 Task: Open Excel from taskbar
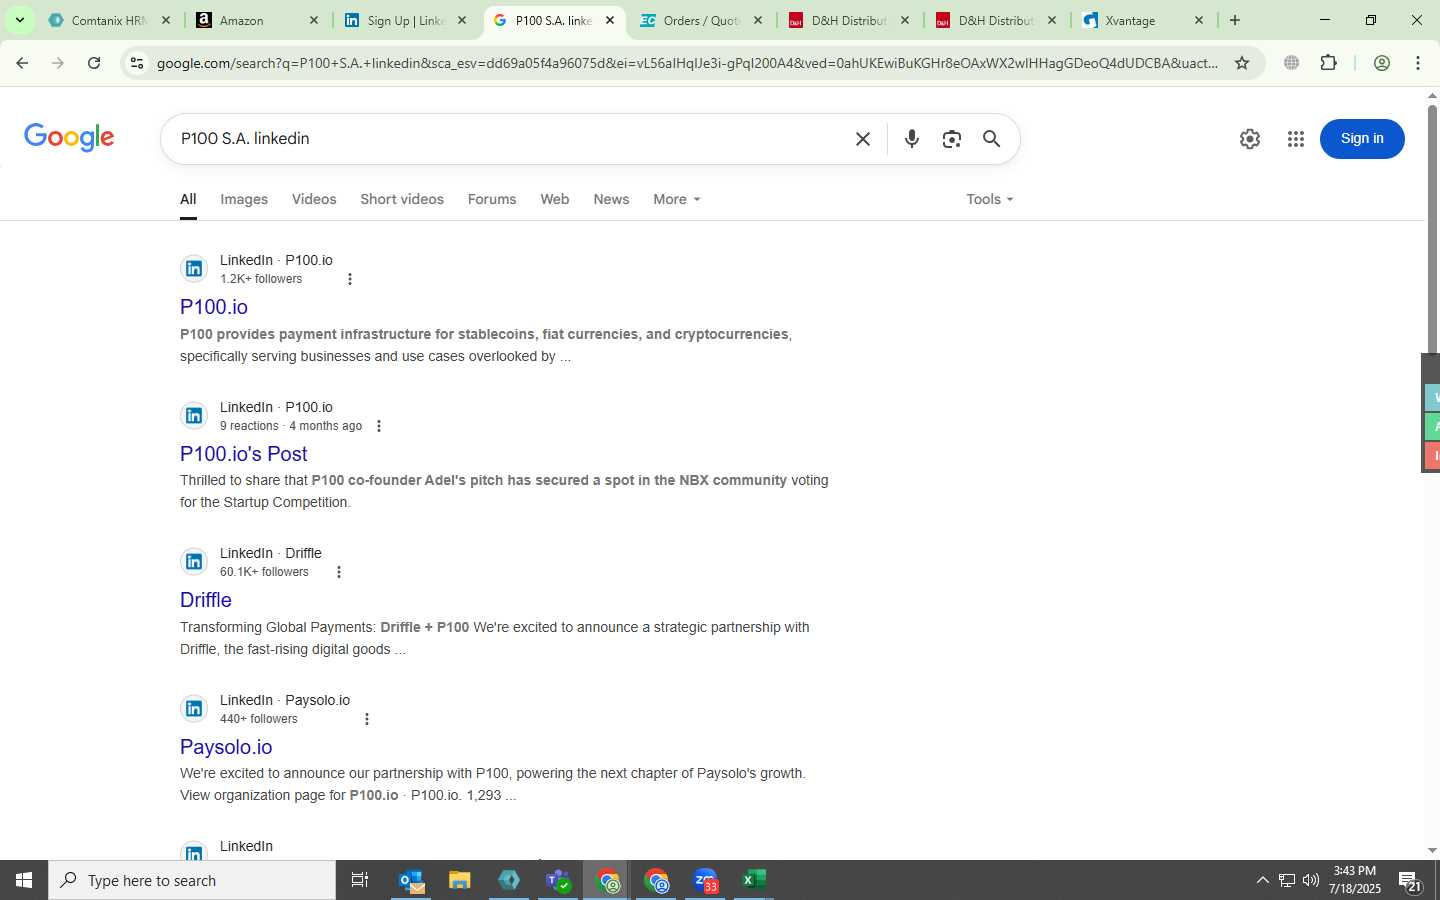753,880
